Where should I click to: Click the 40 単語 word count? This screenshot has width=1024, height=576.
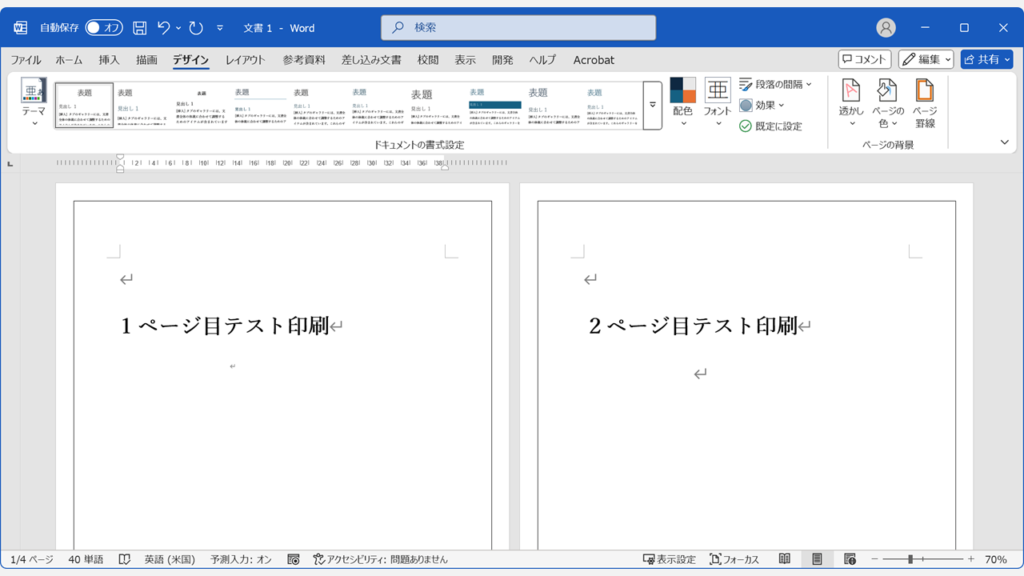tap(86, 560)
